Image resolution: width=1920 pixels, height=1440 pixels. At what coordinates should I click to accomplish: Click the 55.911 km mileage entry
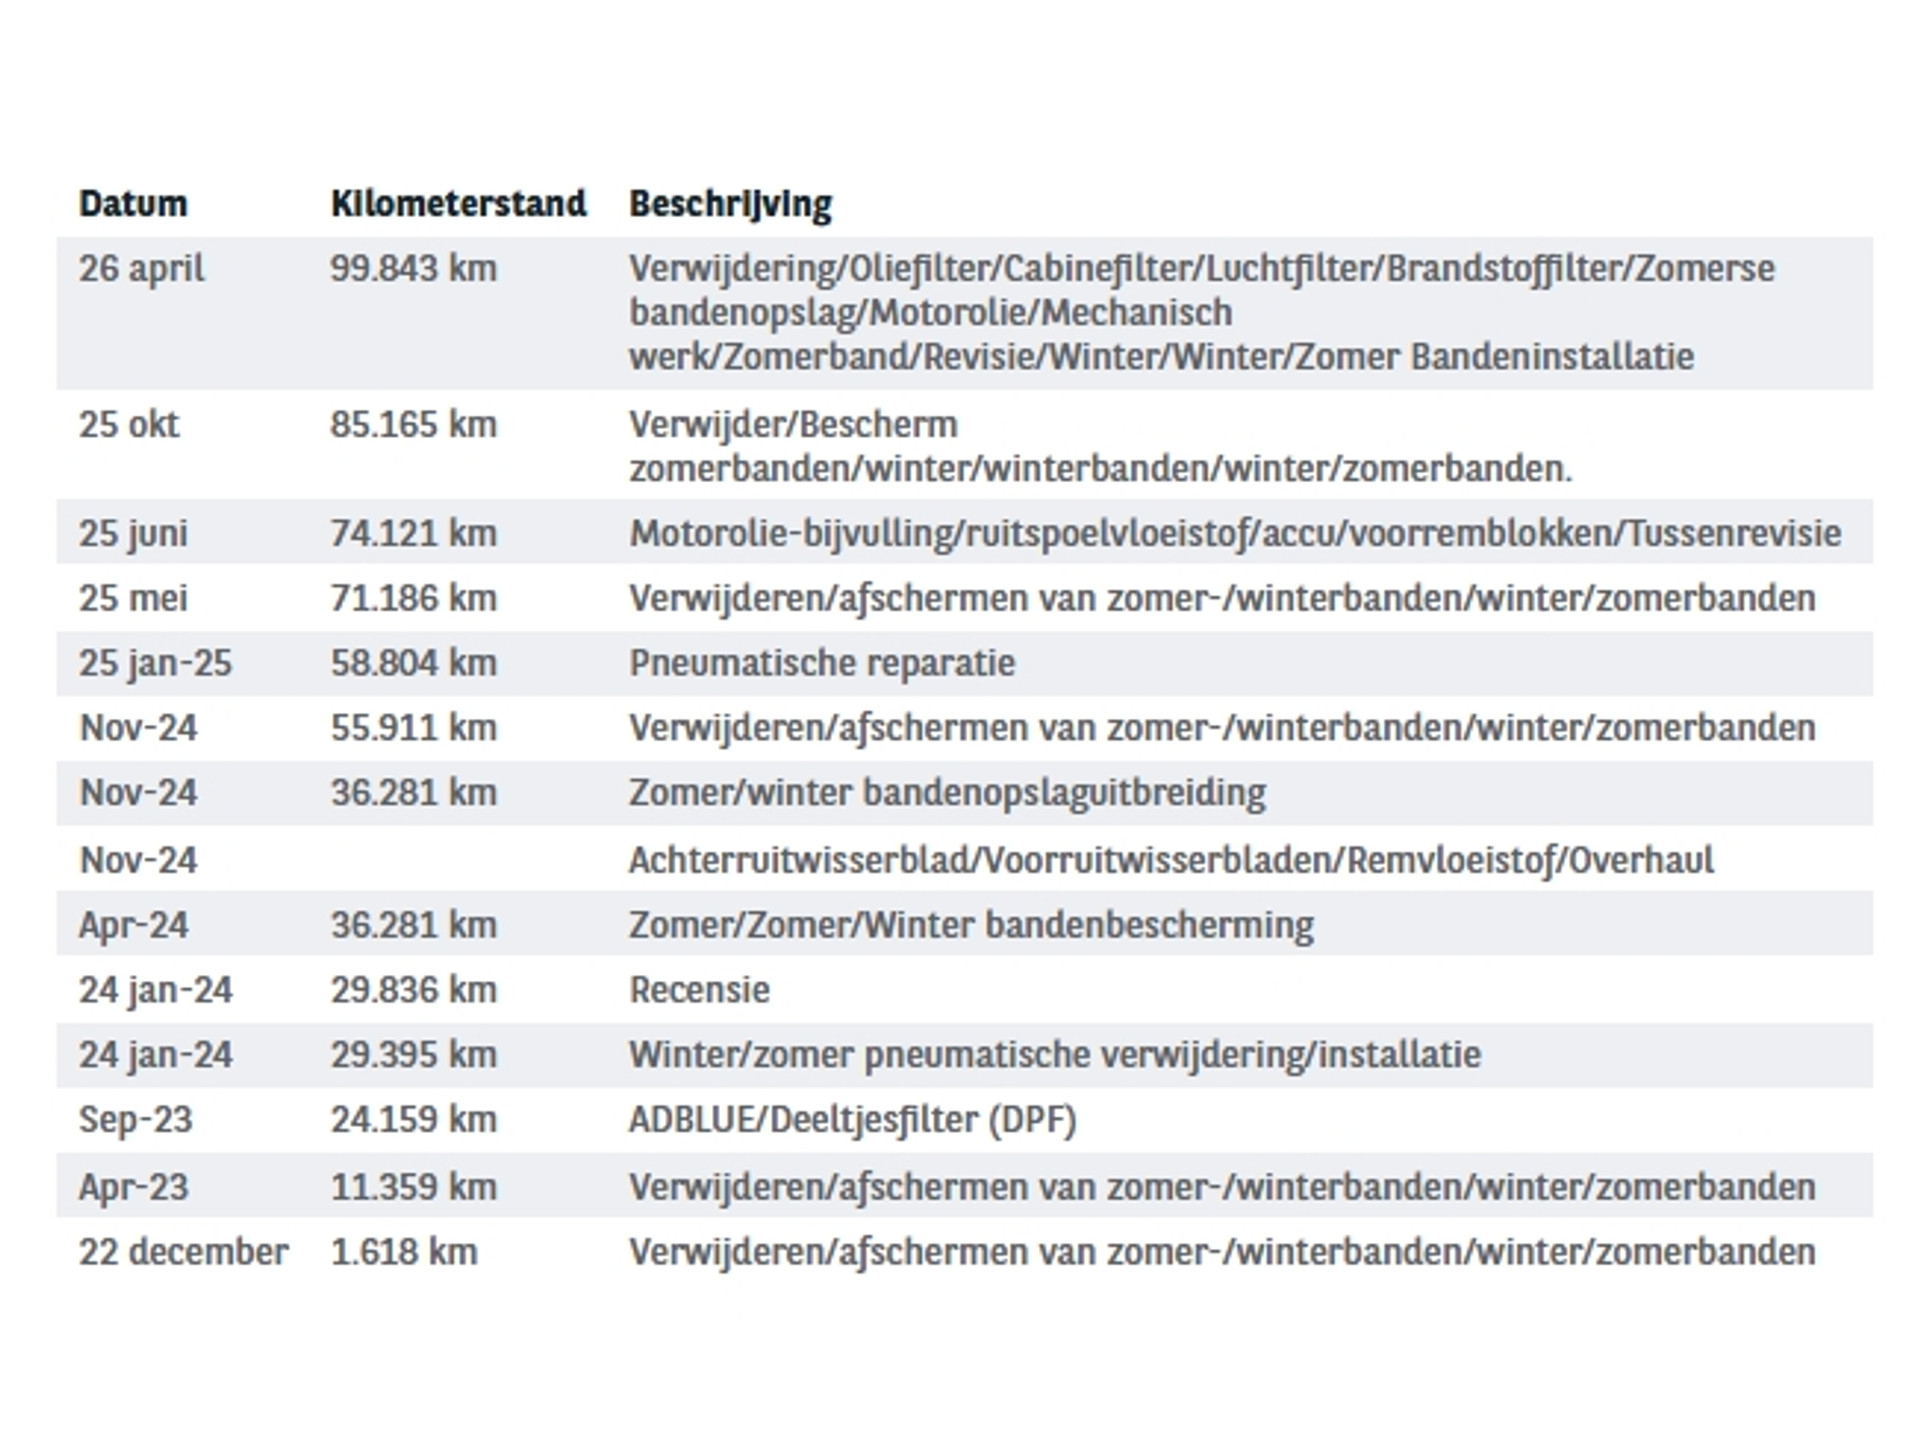(x=413, y=728)
